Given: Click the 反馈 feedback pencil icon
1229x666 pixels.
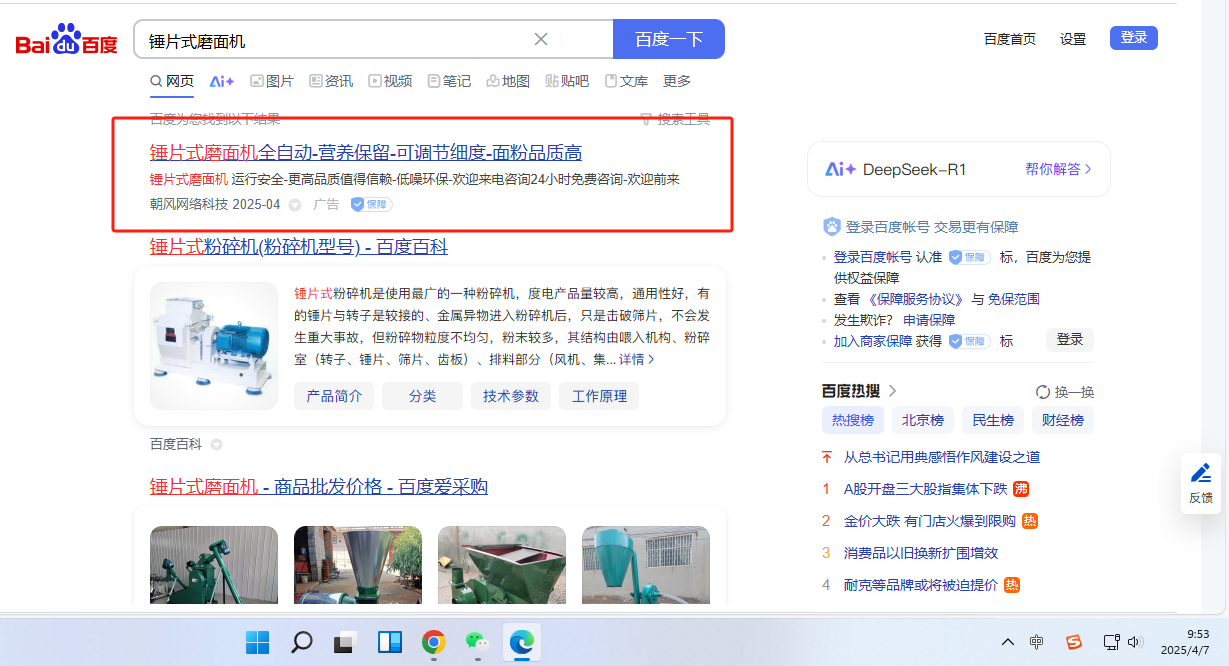Looking at the screenshot, I should pos(1201,474).
